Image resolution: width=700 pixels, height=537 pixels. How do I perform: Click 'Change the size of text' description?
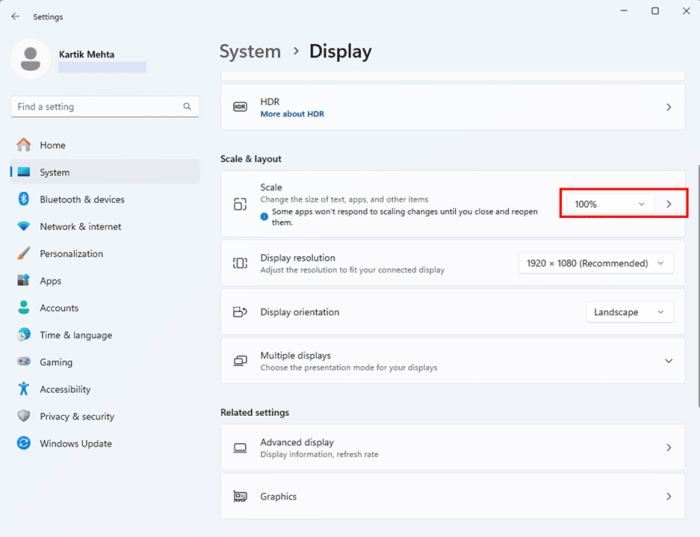344,199
